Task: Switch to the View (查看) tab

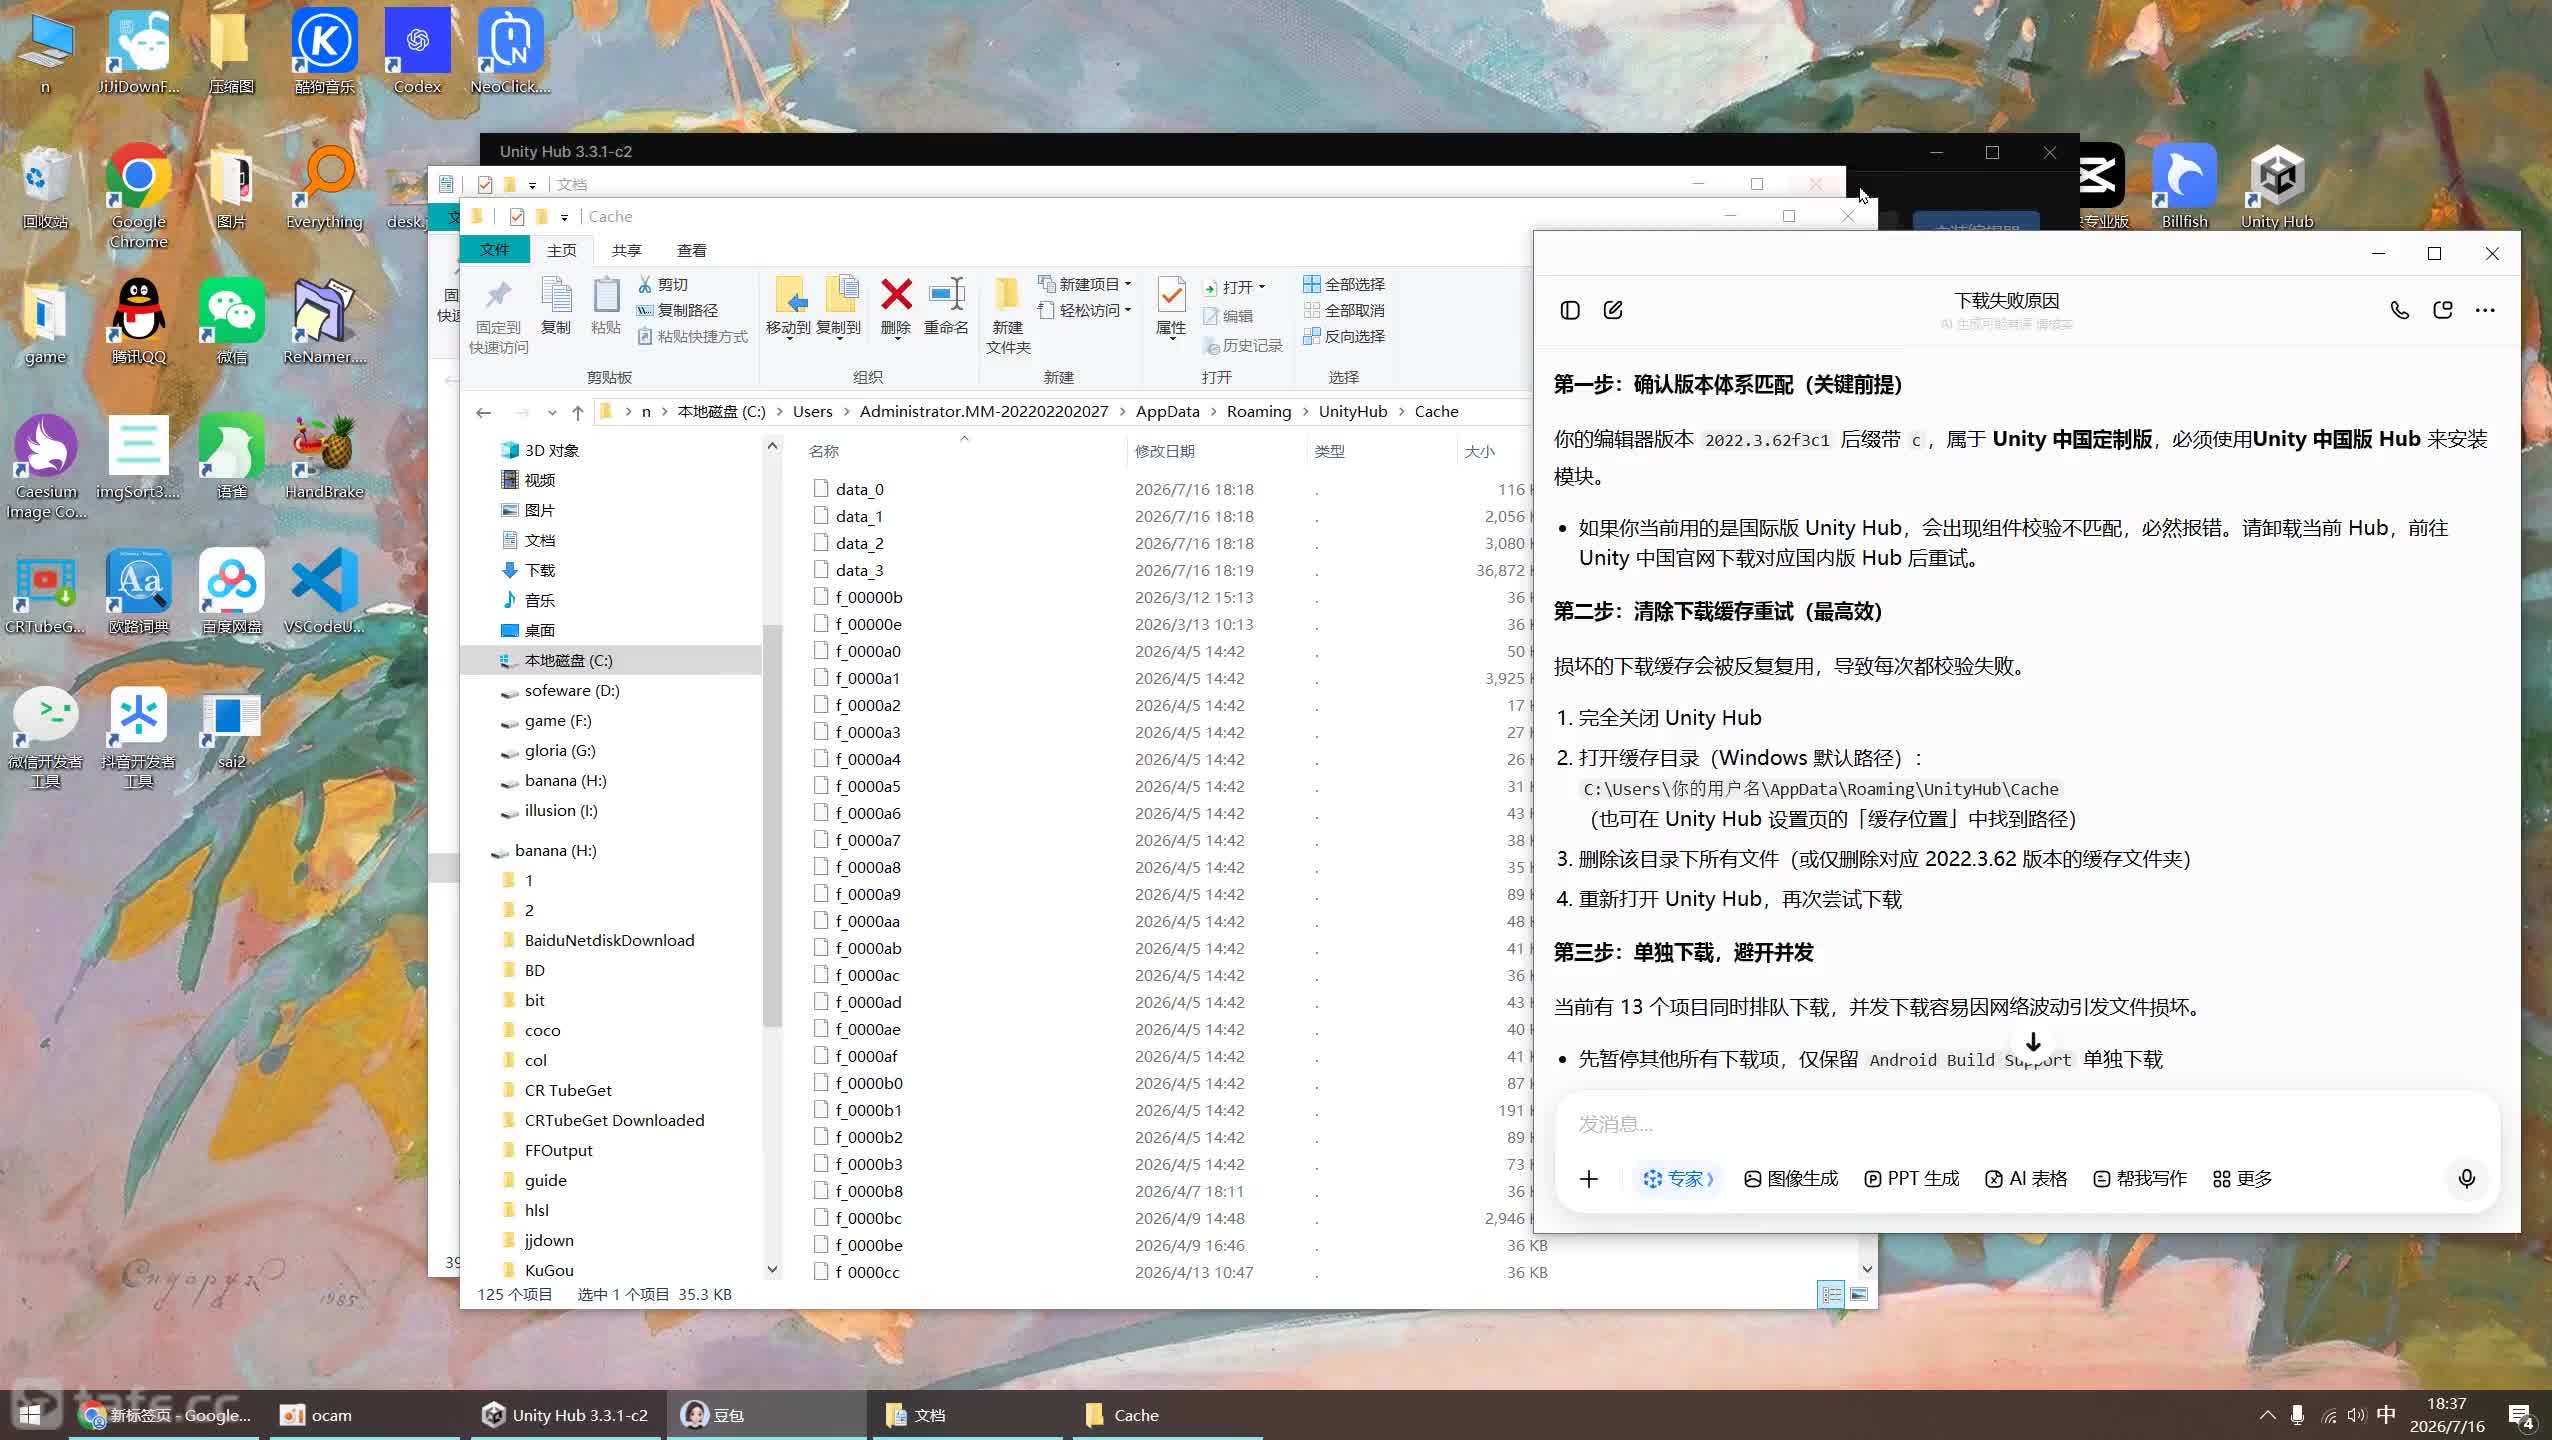Action: point(691,250)
